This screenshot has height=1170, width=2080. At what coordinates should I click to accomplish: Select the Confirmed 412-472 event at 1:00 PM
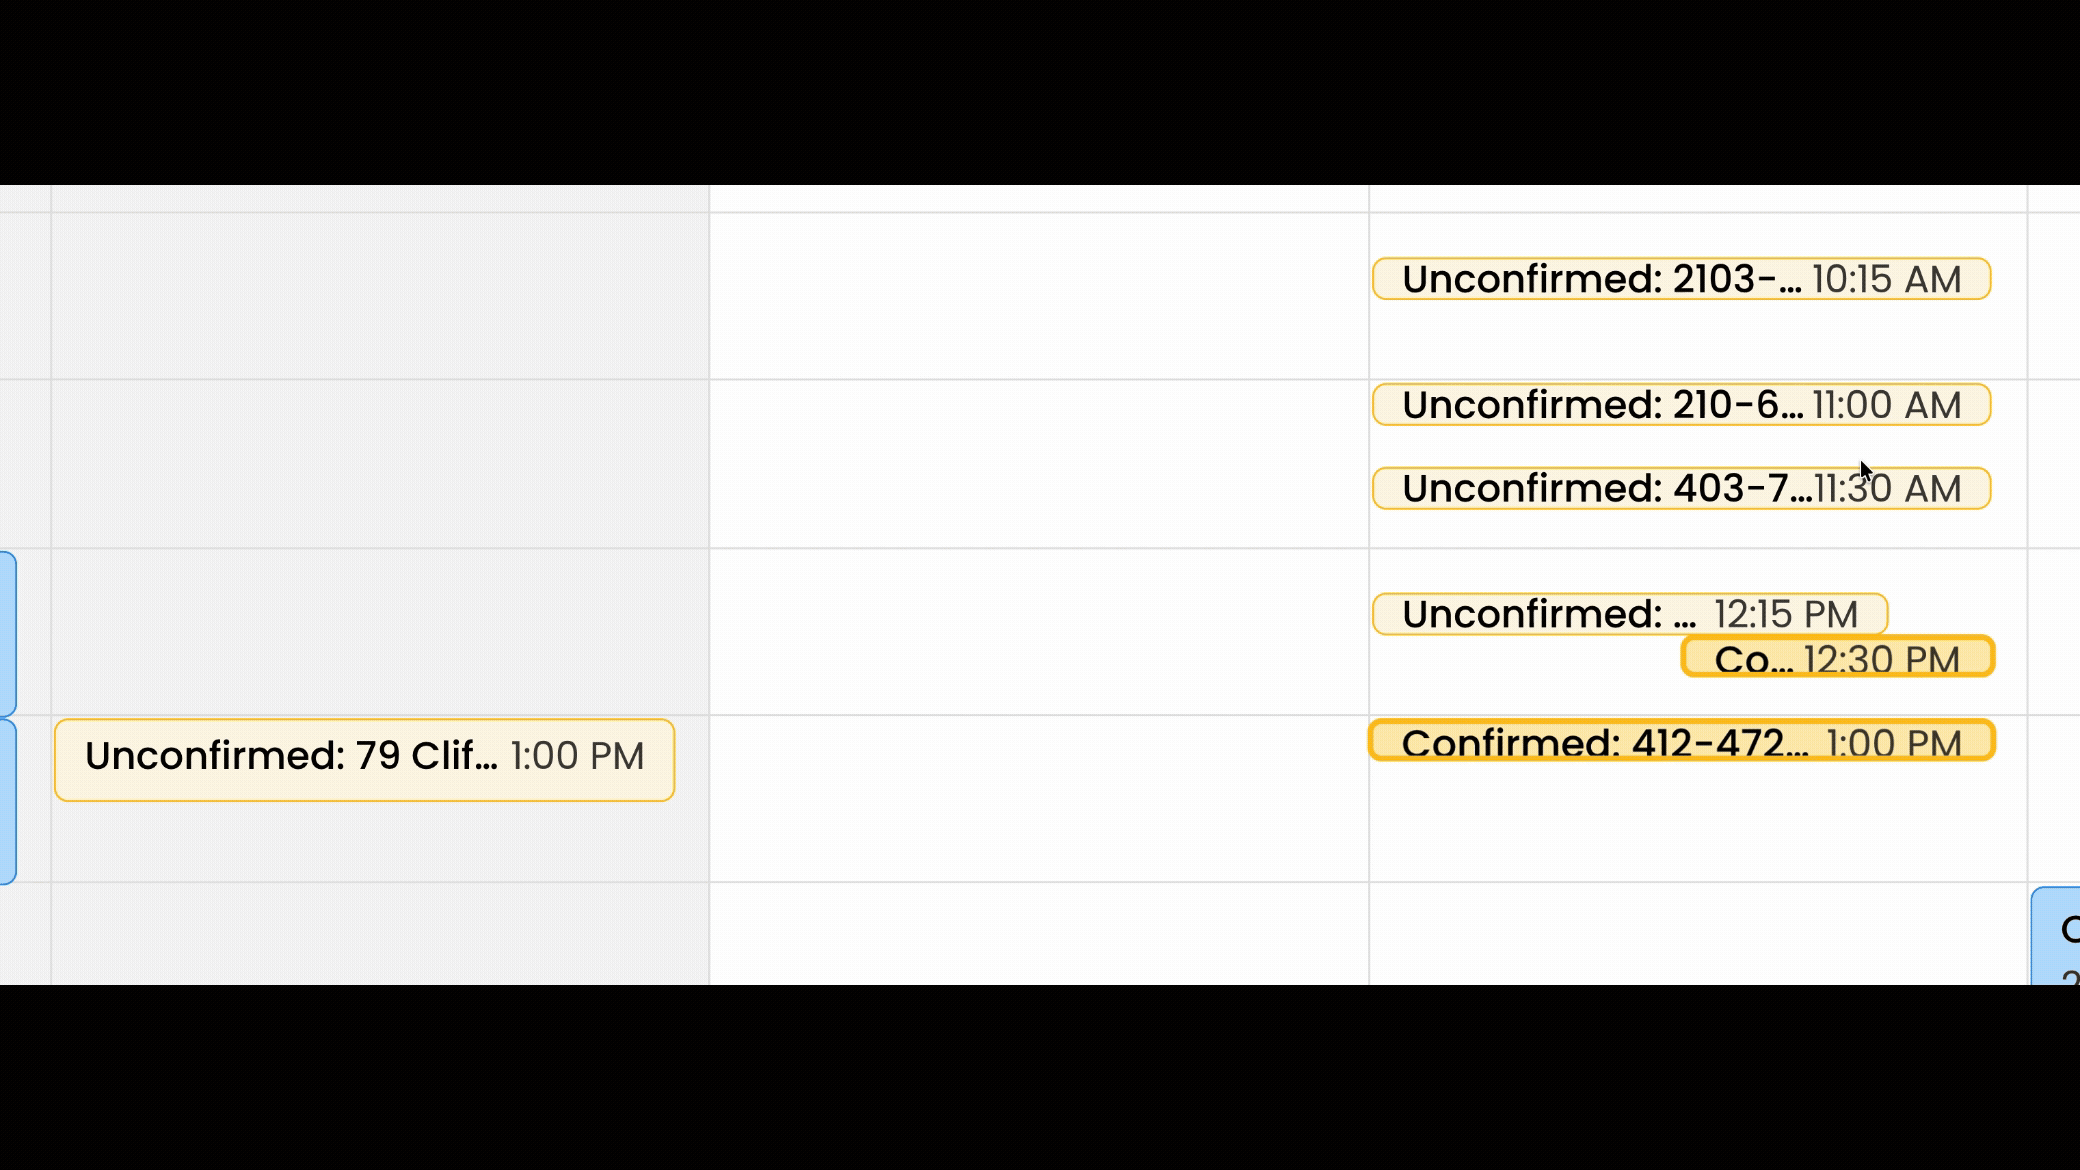pos(1680,742)
